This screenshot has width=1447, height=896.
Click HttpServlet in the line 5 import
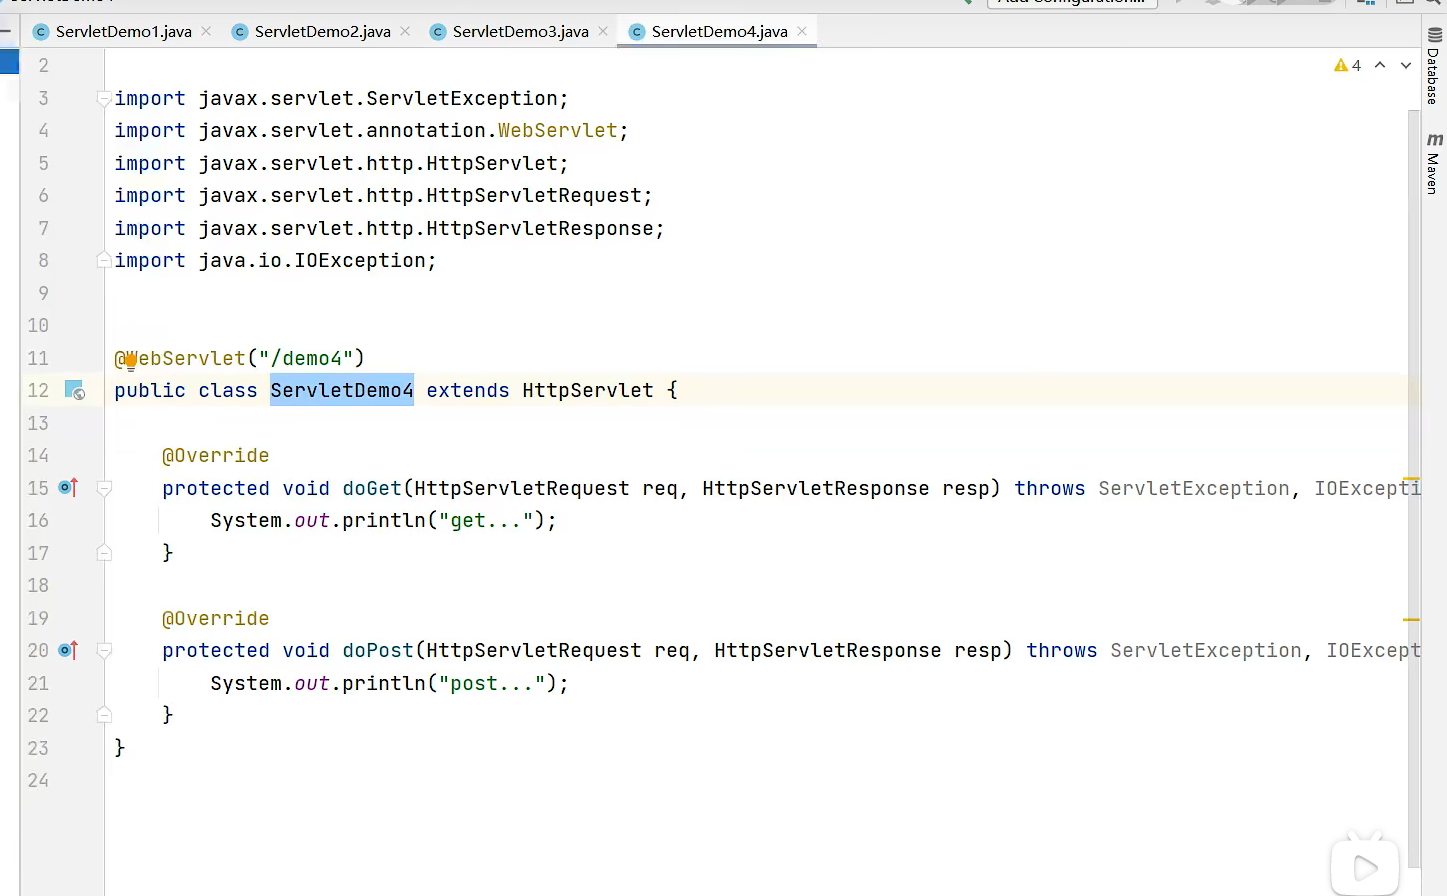pos(492,163)
